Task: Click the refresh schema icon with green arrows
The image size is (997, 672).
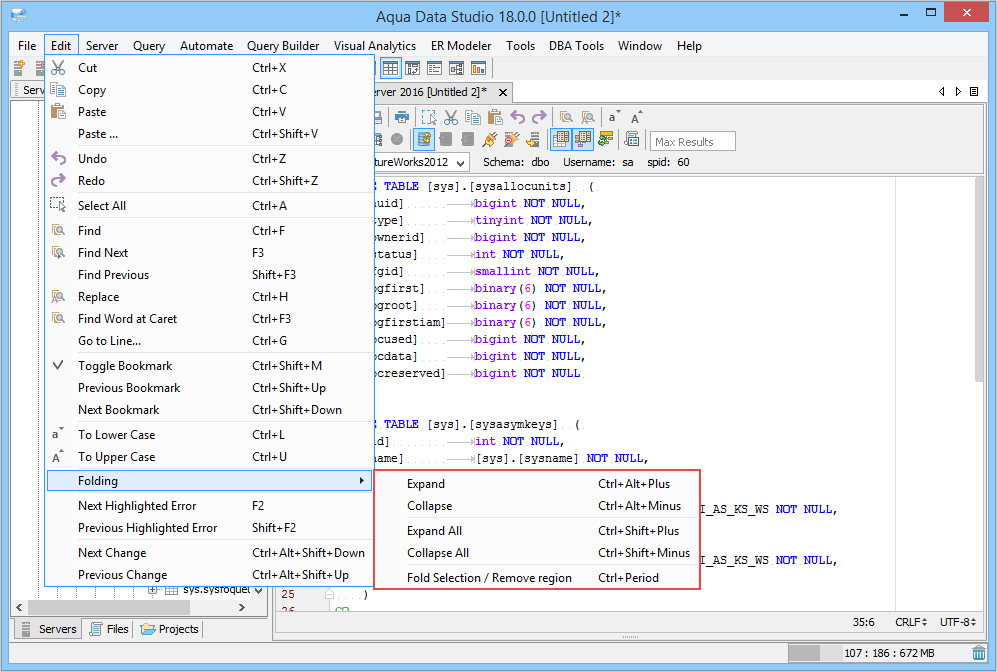Action: (x=606, y=139)
